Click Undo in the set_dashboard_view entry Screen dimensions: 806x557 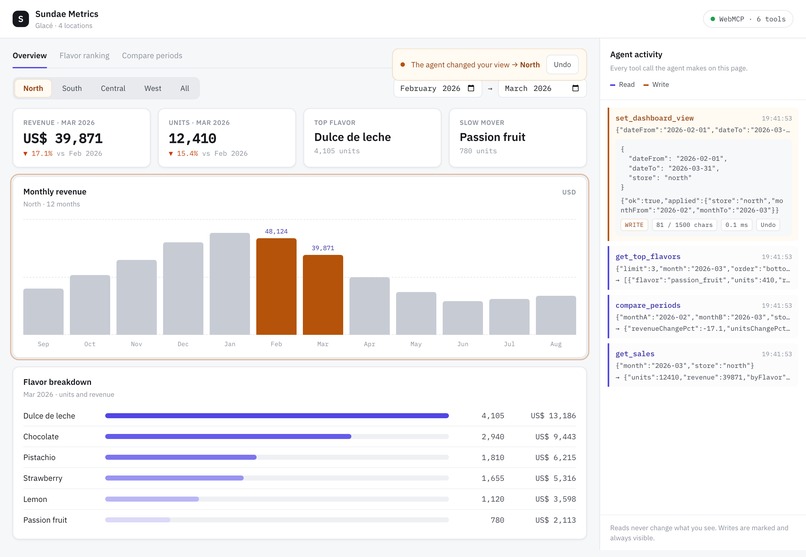[x=768, y=225]
